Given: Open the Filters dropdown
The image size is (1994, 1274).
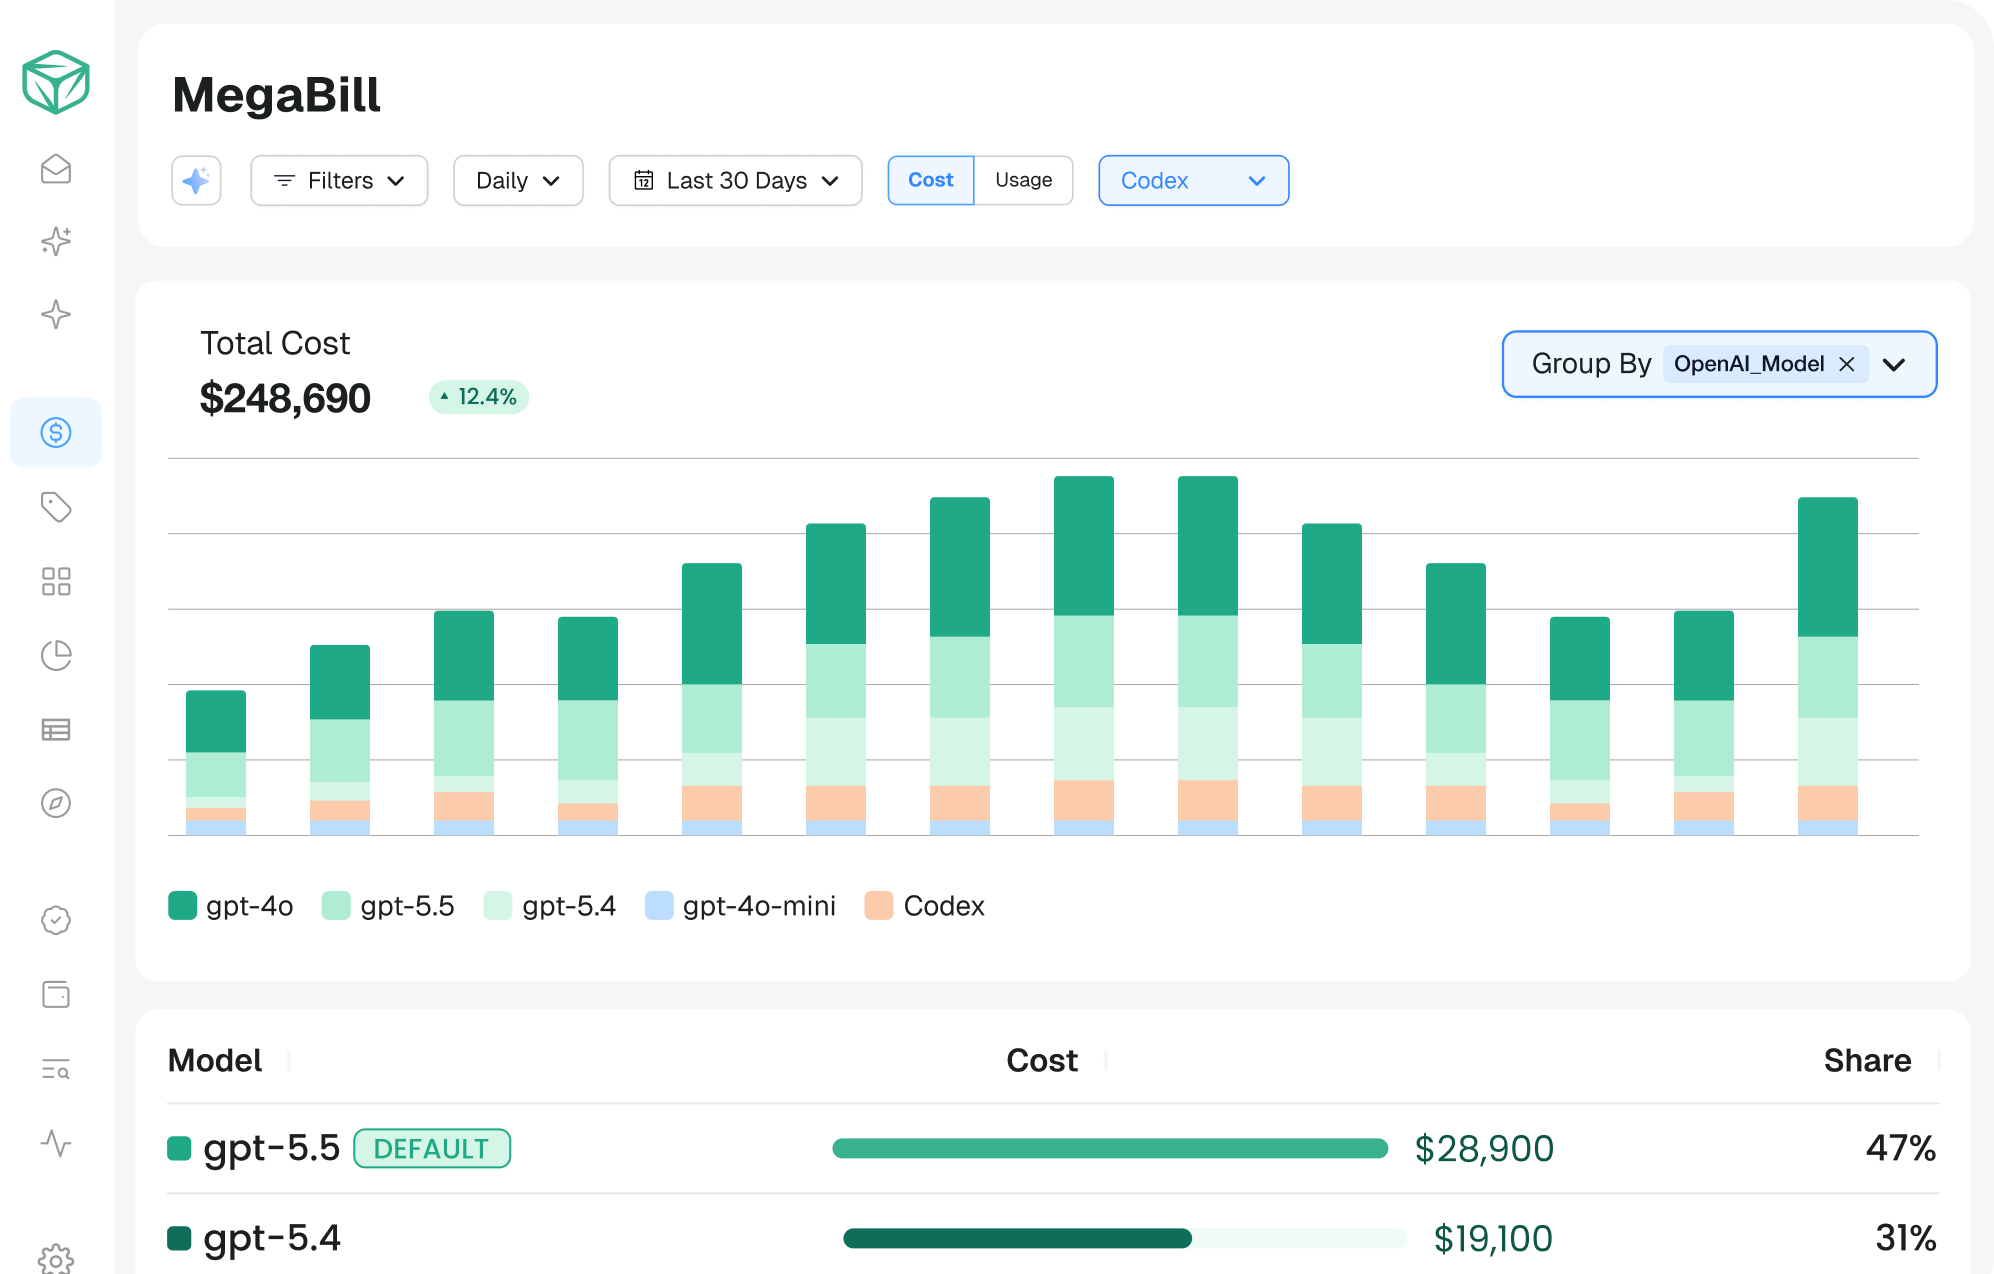Looking at the screenshot, I should pyautogui.click(x=339, y=181).
